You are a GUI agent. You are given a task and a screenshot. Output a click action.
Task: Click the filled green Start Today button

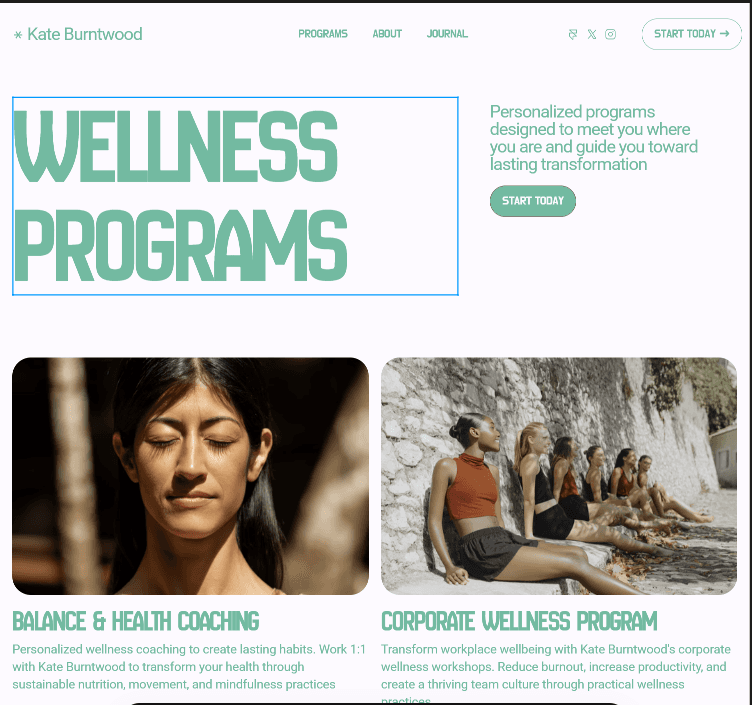[x=532, y=201]
